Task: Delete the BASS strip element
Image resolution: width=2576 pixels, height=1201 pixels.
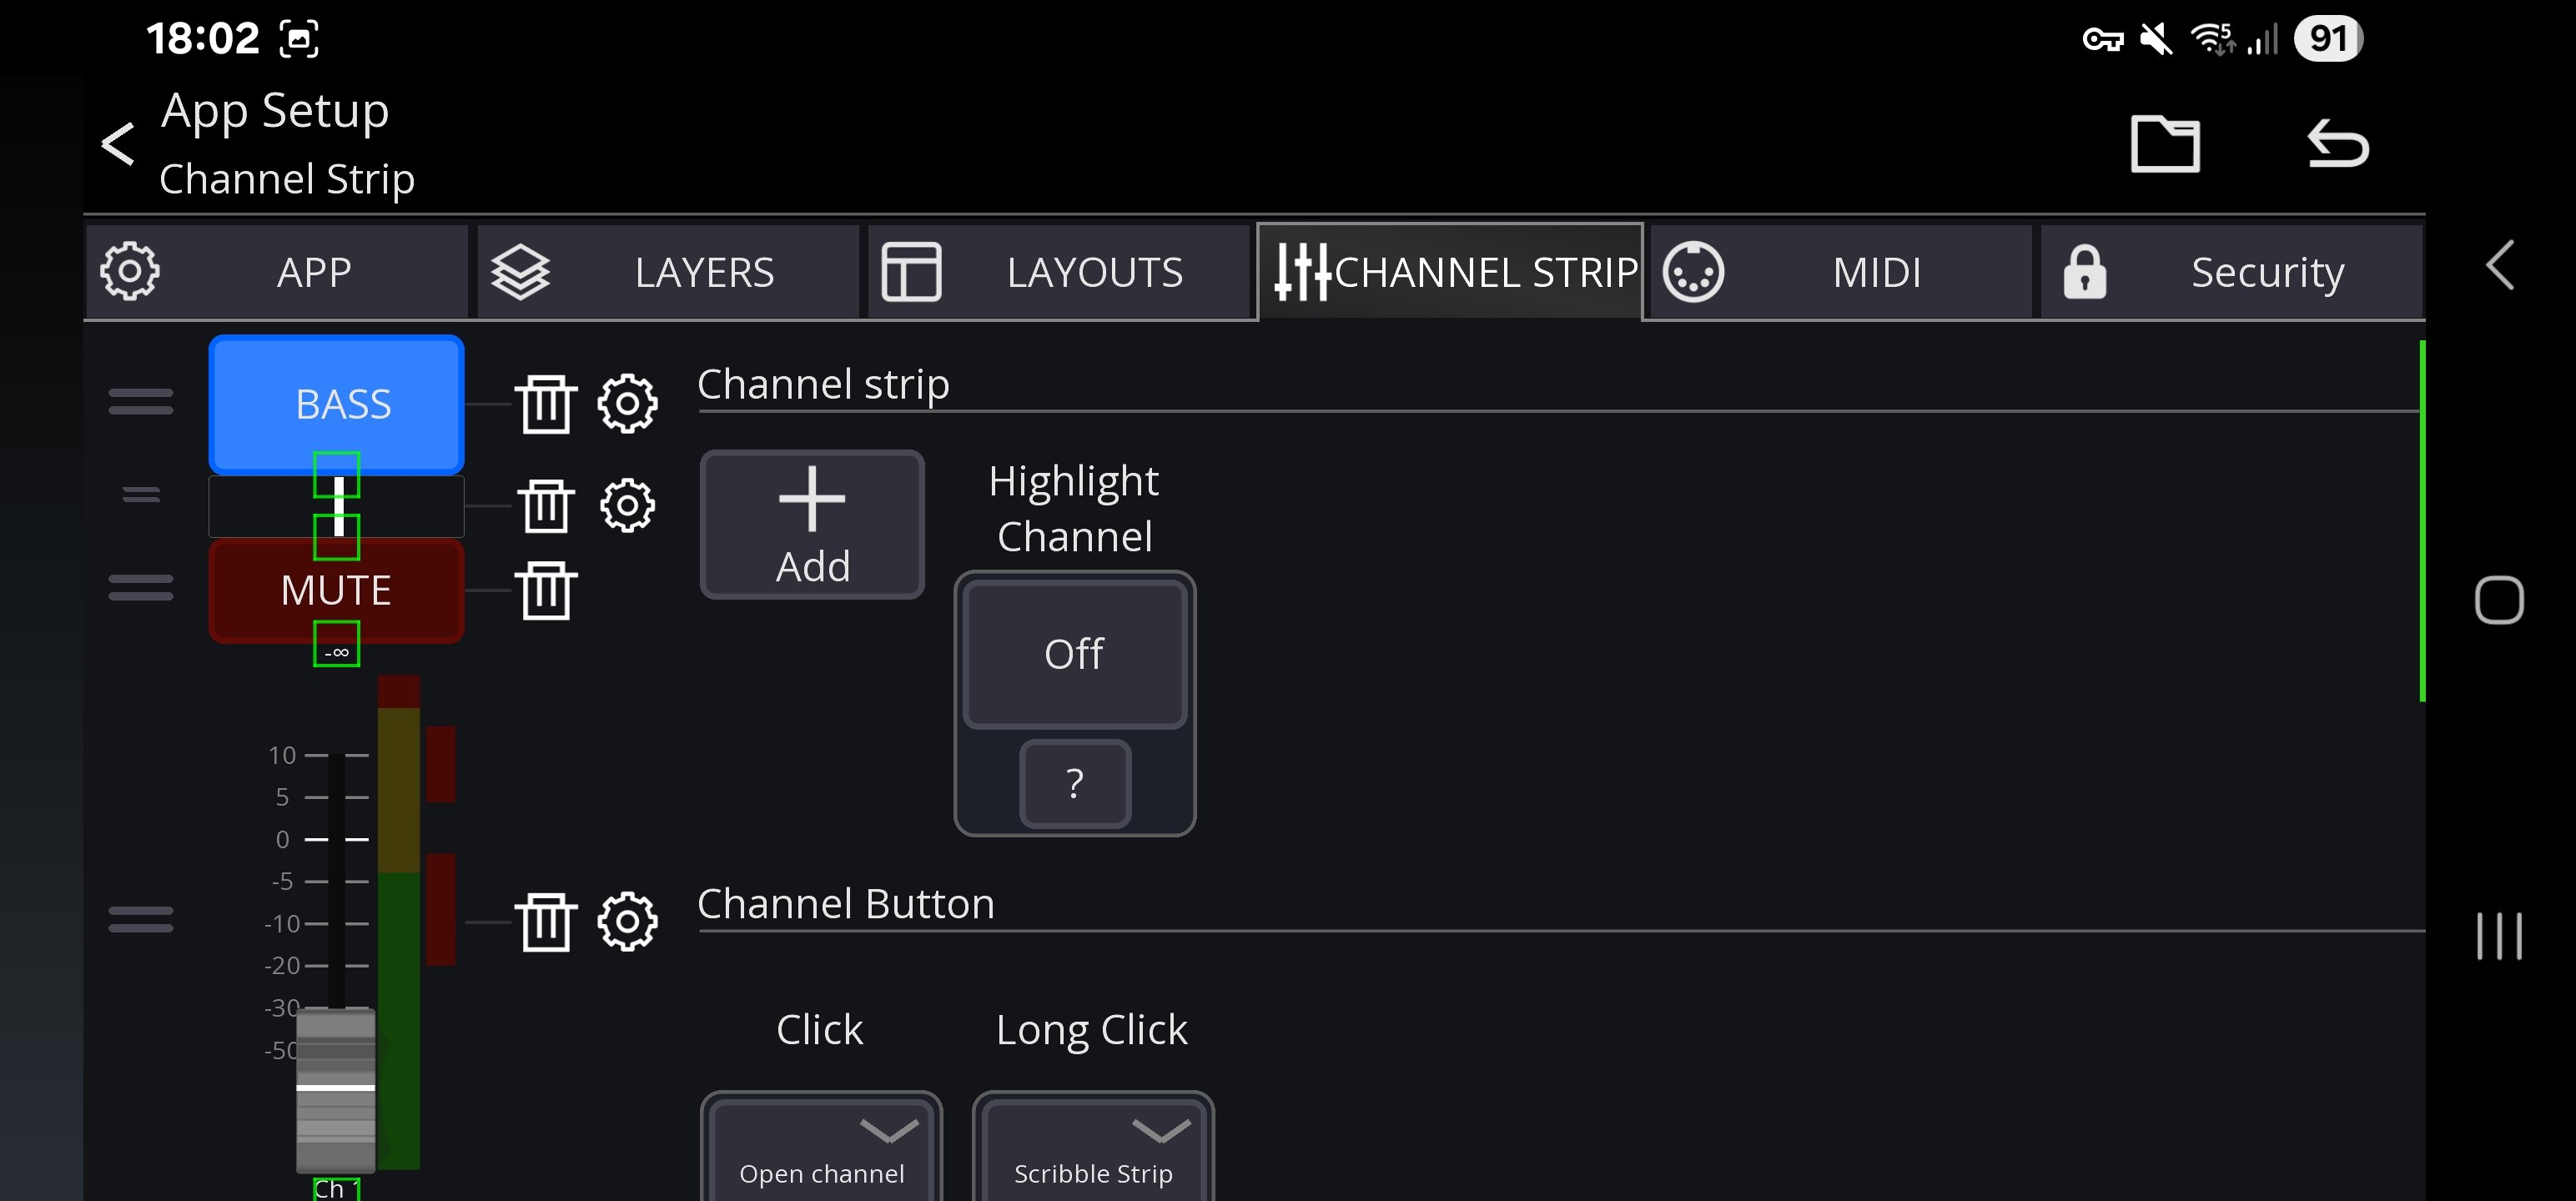Action: point(546,404)
